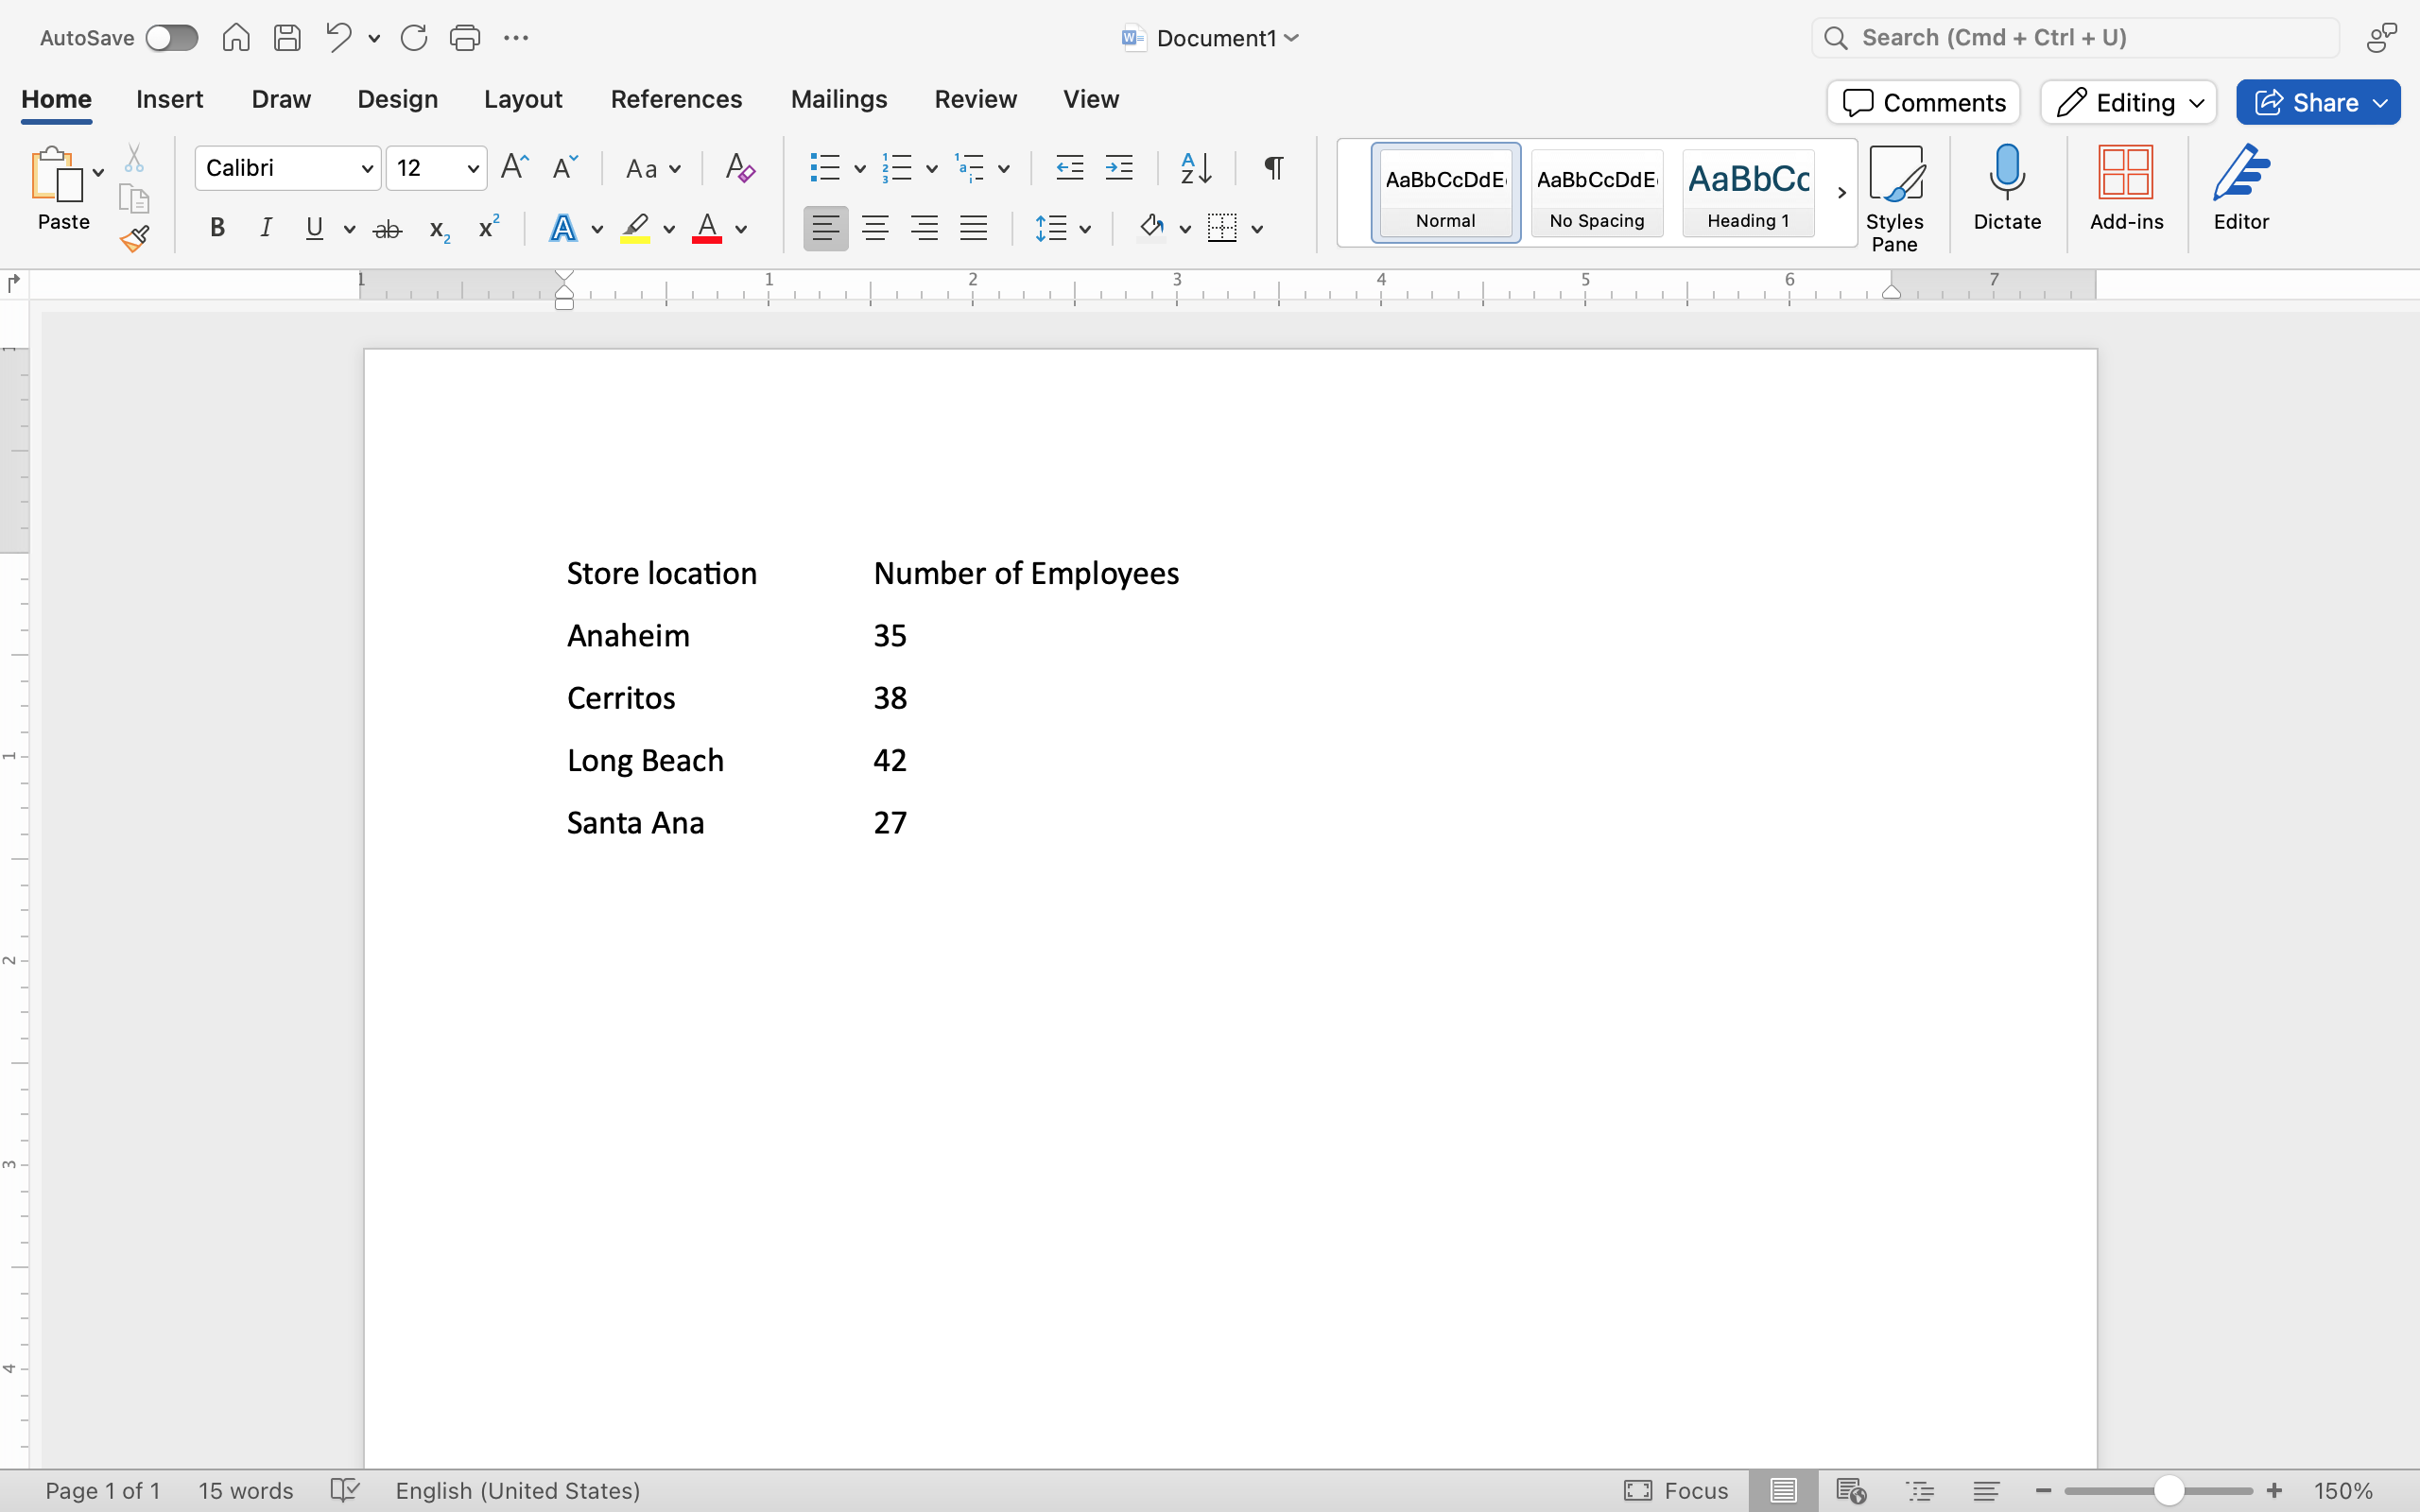Image resolution: width=2420 pixels, height=1512 pixels.
Task: Decrease font size with the smaller A icon
Action: 565,167
